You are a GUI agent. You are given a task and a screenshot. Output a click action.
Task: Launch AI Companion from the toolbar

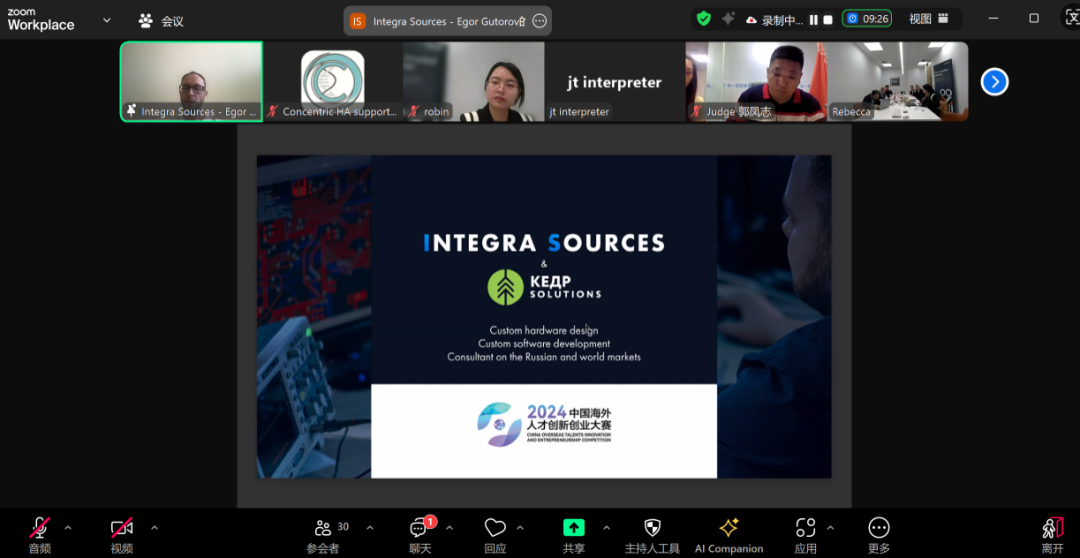click(729, 535)
